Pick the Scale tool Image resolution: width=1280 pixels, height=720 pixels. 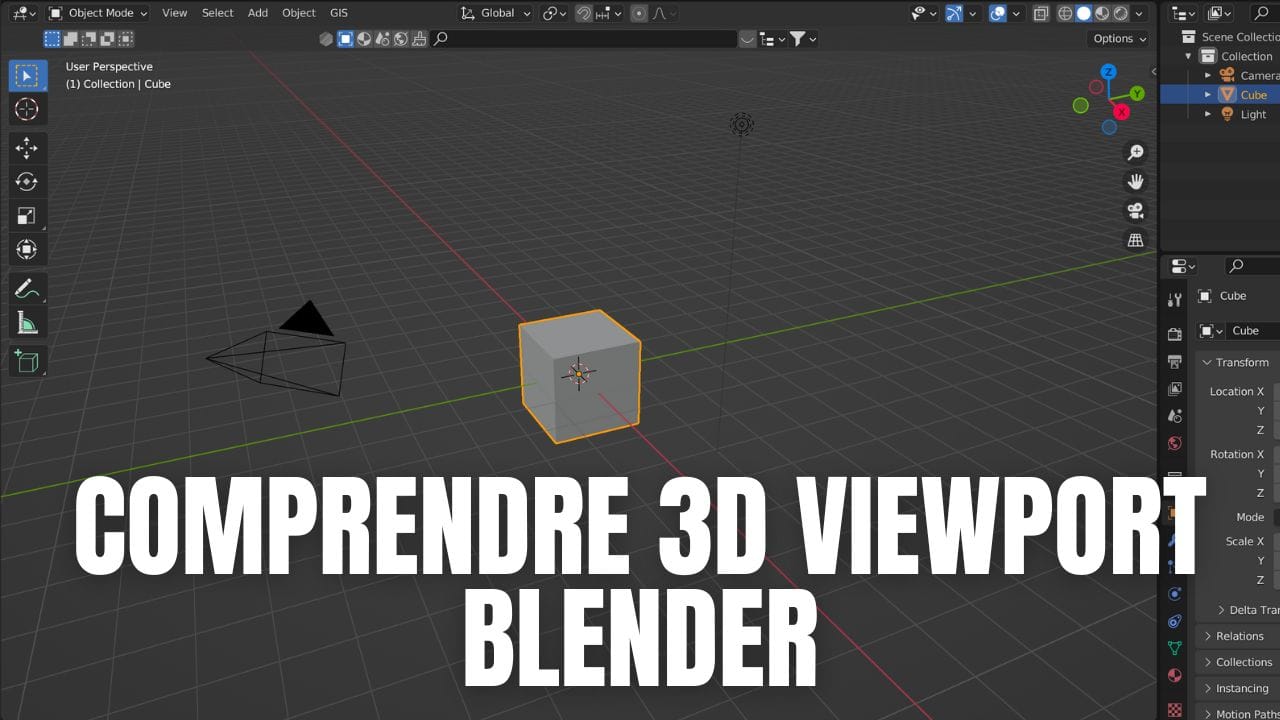26,215
